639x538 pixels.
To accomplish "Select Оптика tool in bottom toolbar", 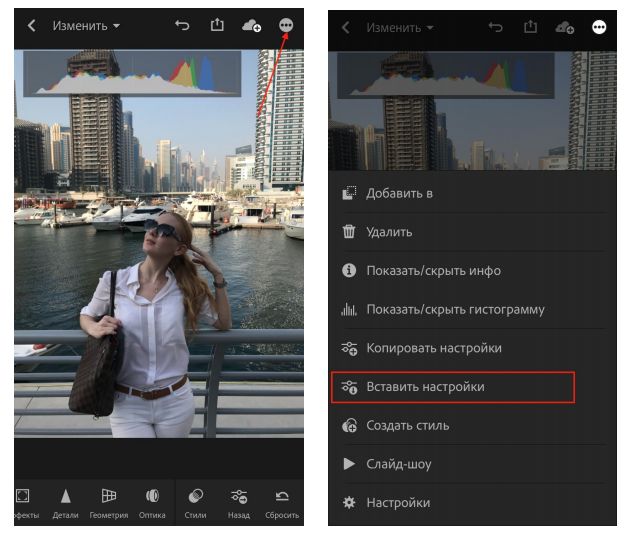I will click(x=152, y=504).
